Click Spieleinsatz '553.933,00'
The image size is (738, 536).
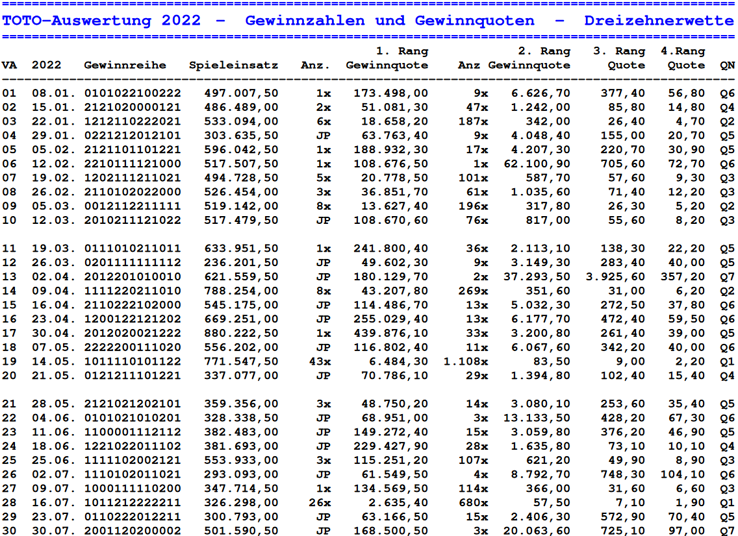(241, 460)
